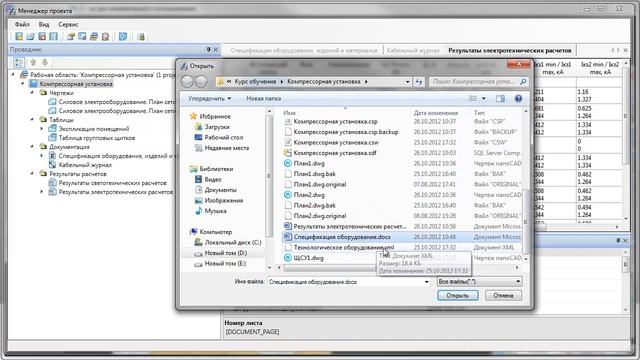
Task: Collapse the Таблицы folder
Action: 32,120
